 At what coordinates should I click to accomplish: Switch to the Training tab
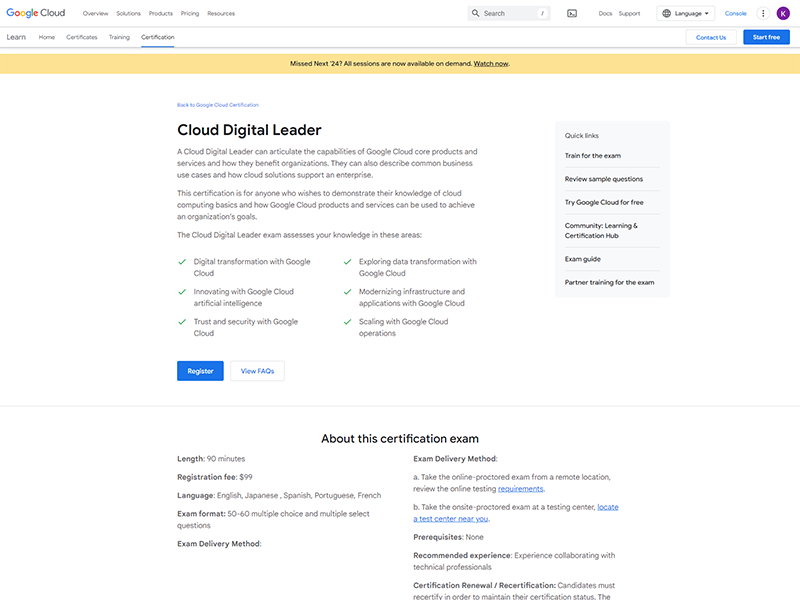pos(119,37)
